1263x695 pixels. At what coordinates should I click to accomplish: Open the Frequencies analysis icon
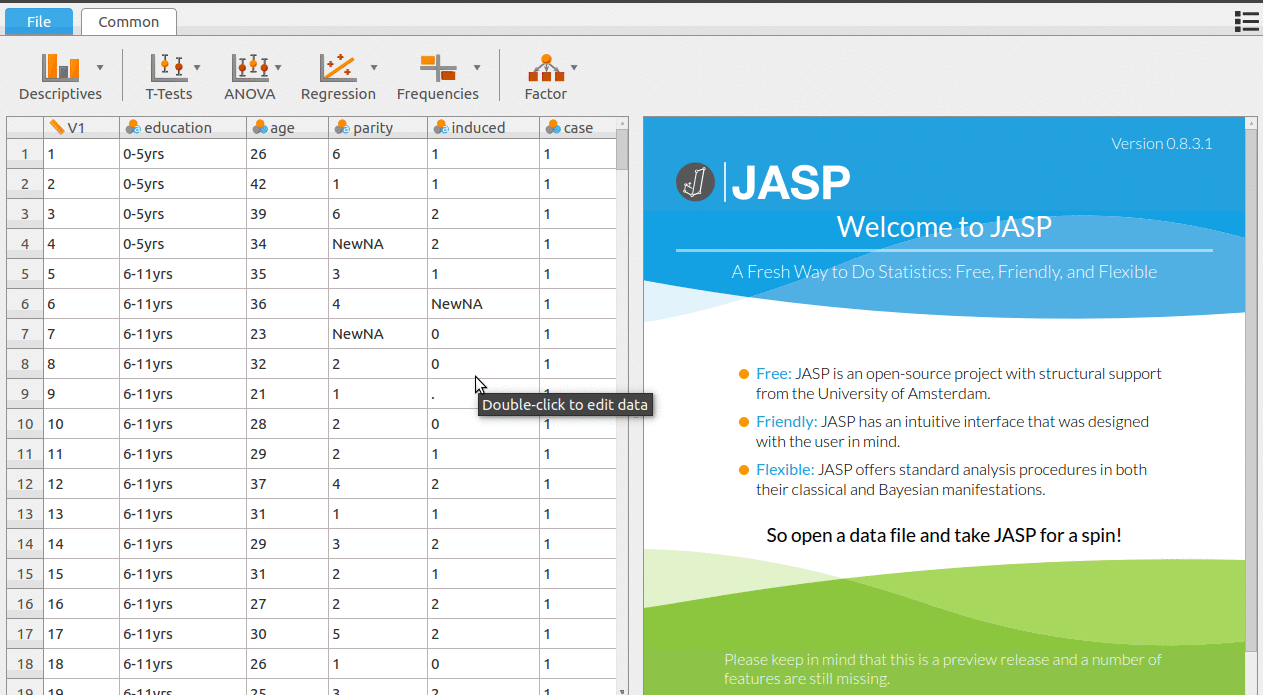pyautogui.click(x=438, y=68)
